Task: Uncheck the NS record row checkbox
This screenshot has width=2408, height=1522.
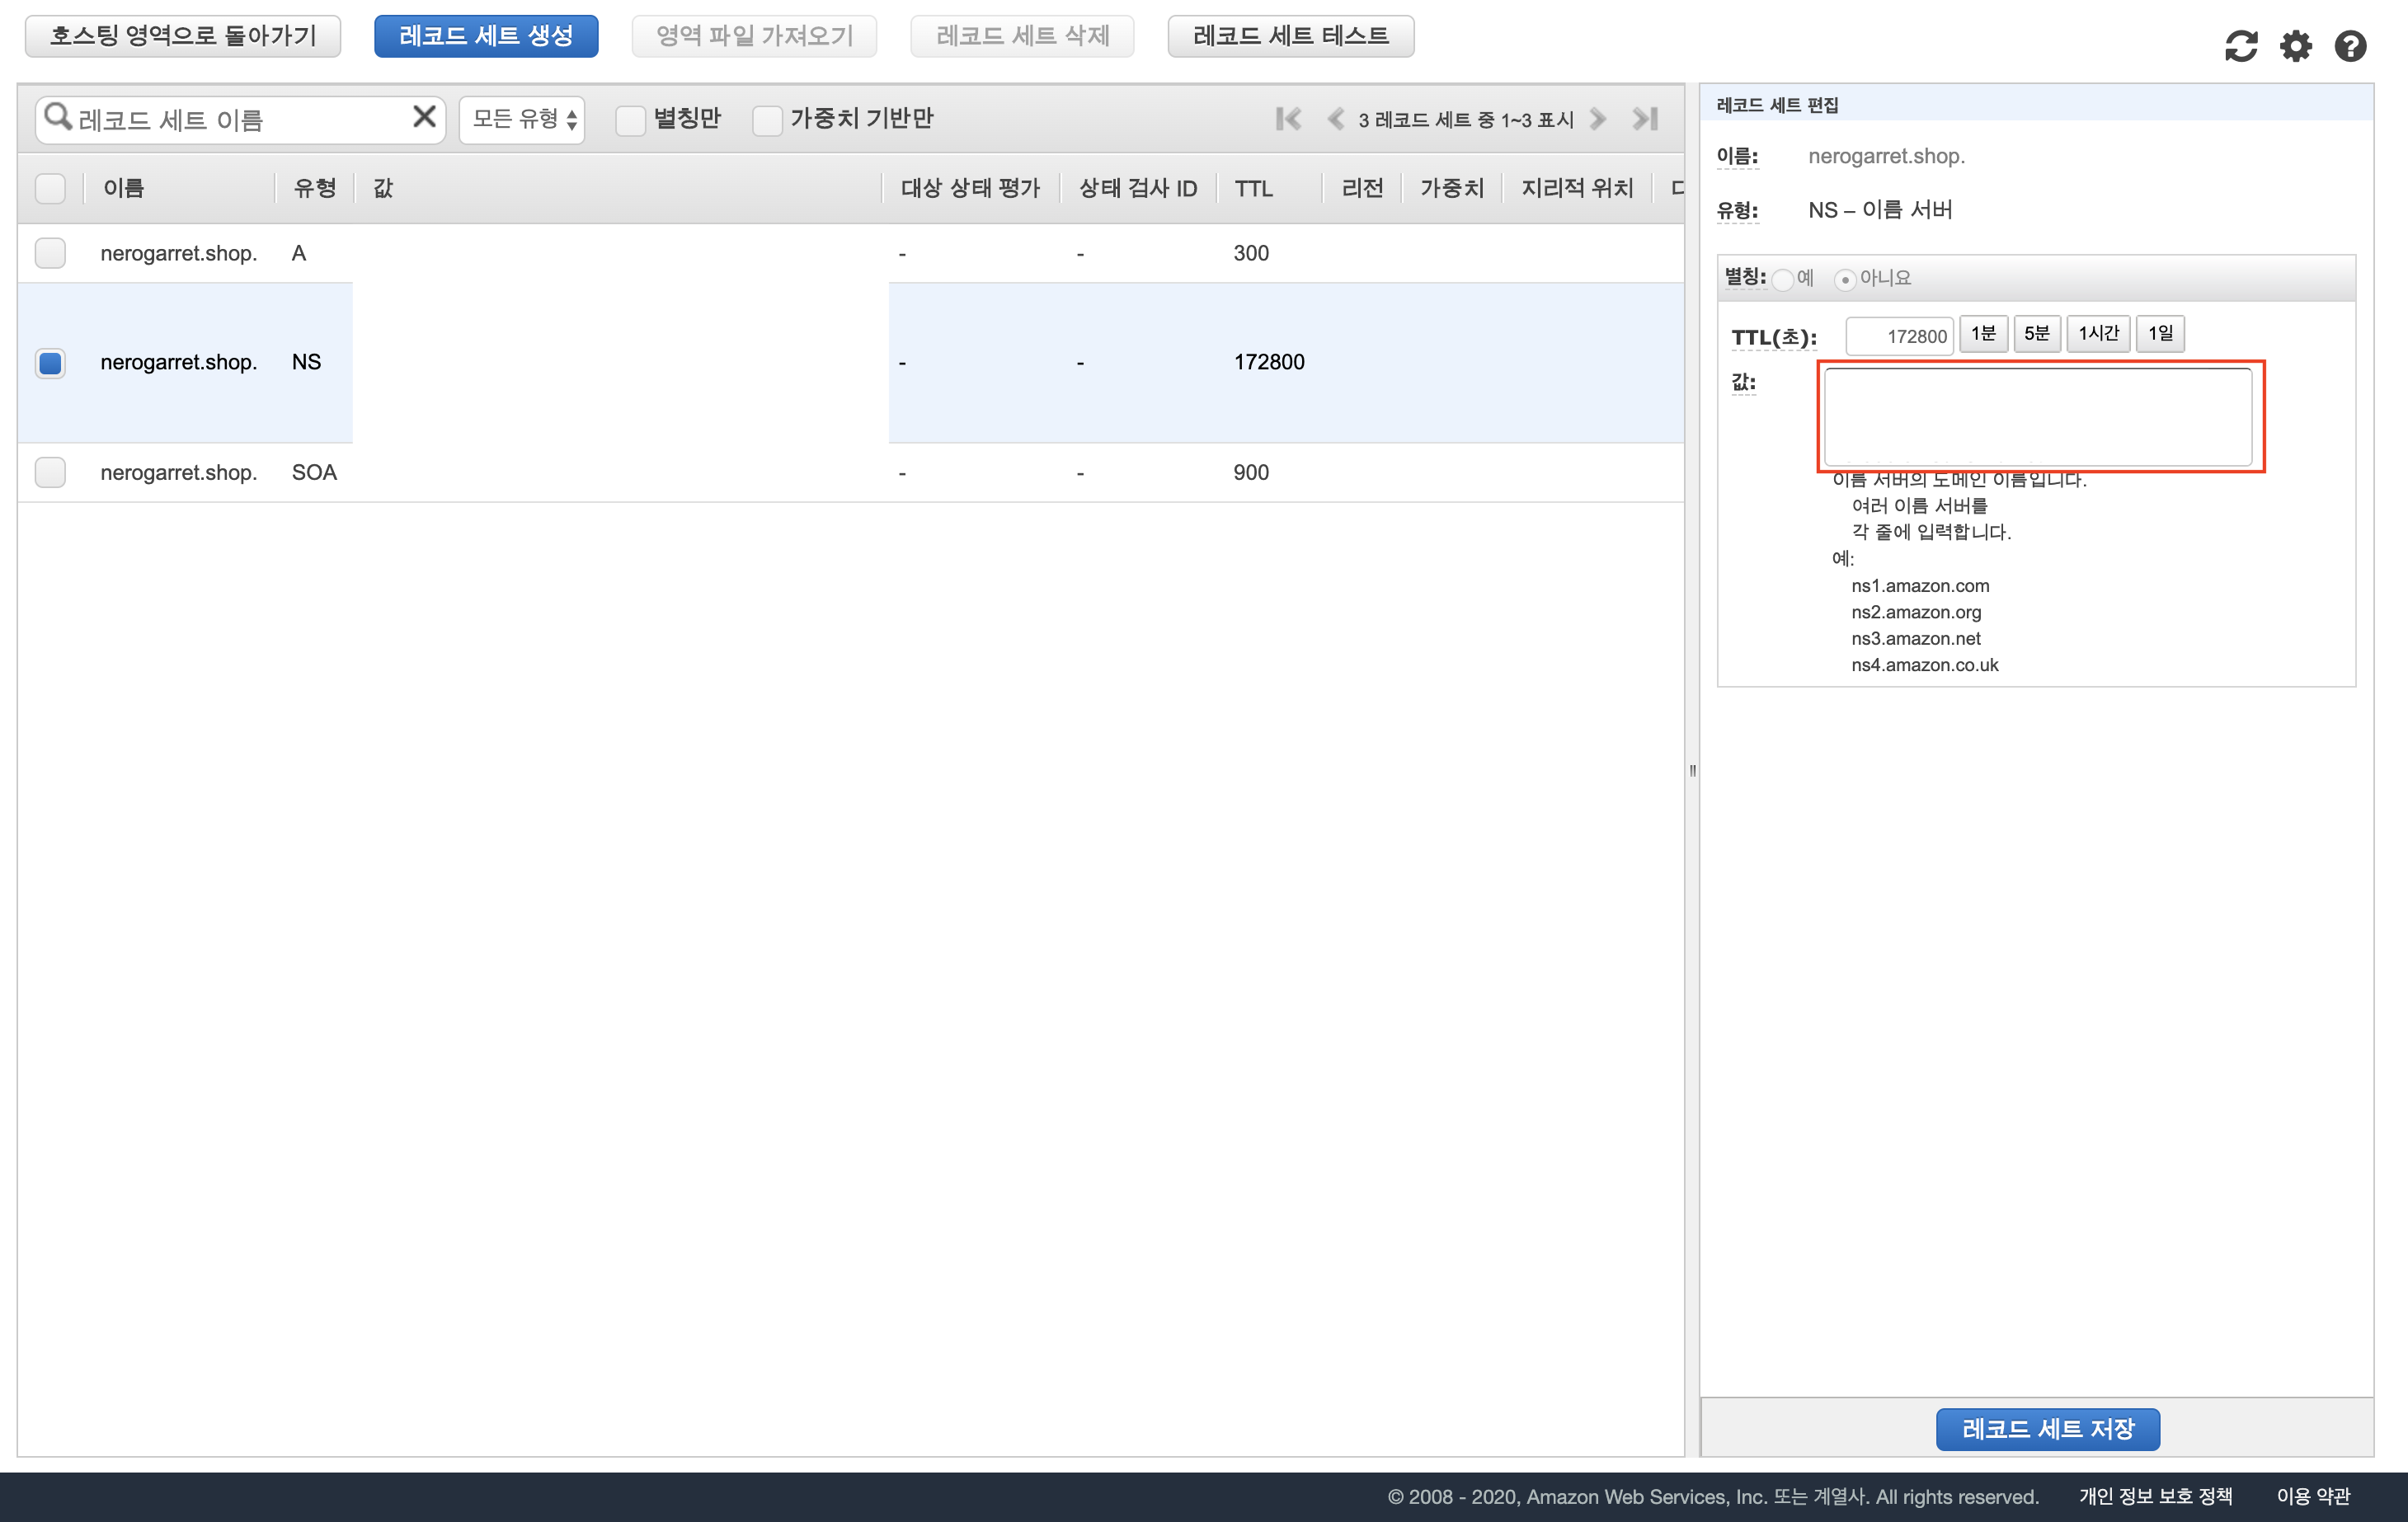Action: coord(50,362)
